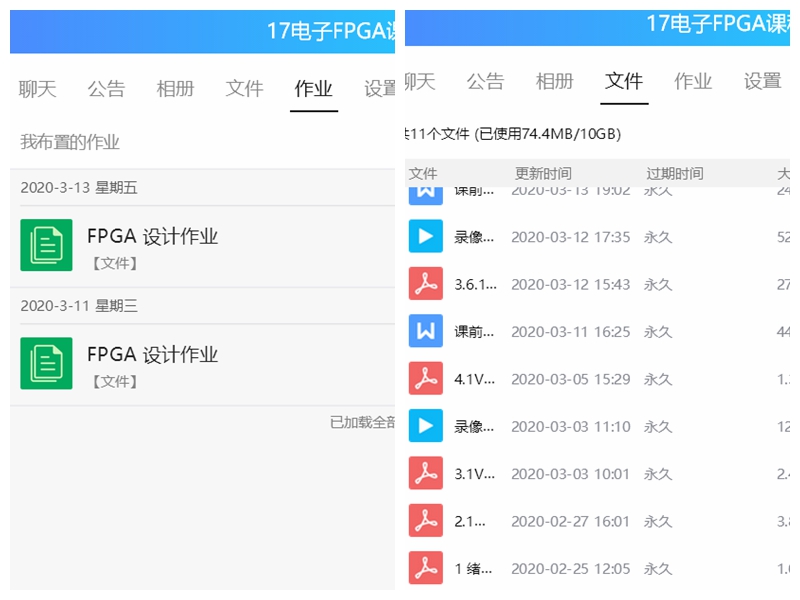Open the PDF icon for the 1 绪 file
The image size is (800, 600).
[x=425, y=568]
